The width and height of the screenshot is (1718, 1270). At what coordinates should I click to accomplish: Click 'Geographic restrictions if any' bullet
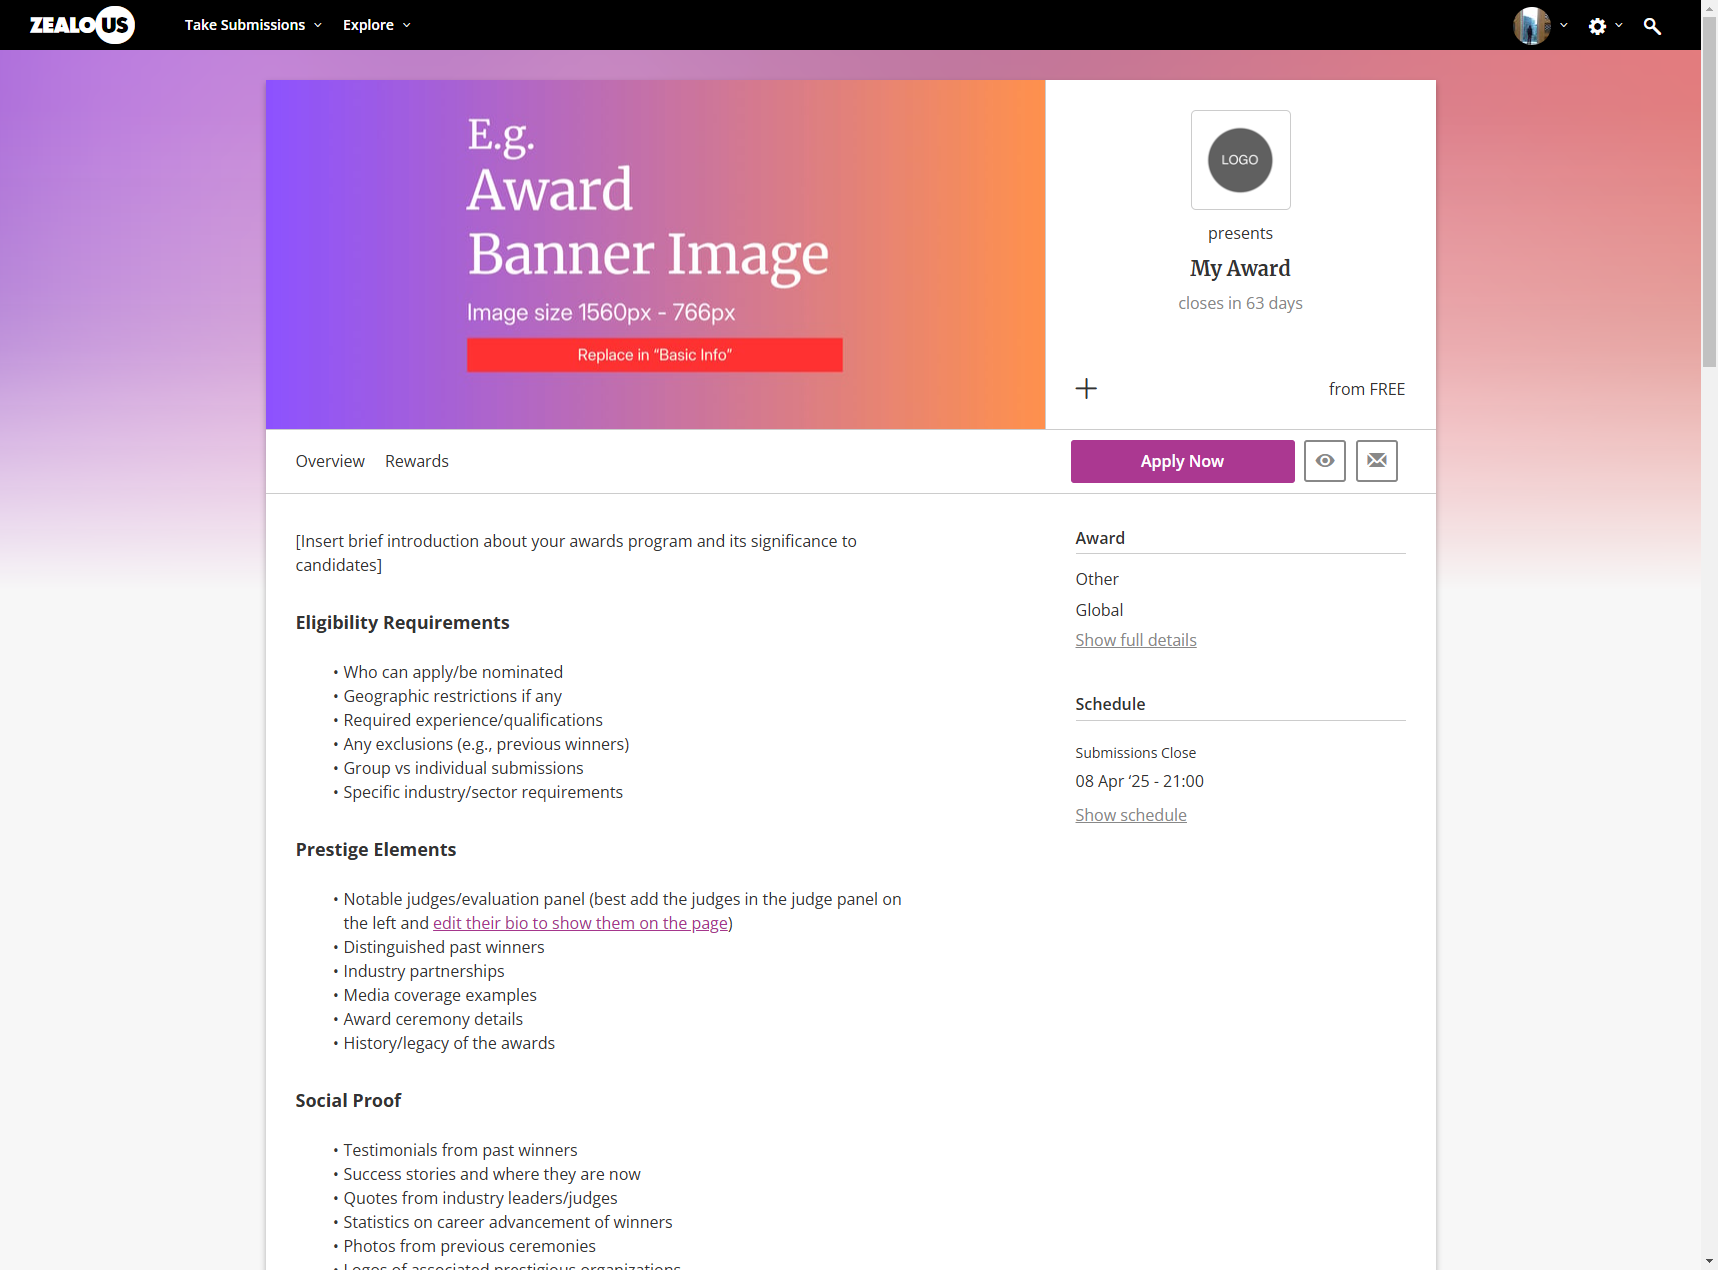[x=452, y=696]
